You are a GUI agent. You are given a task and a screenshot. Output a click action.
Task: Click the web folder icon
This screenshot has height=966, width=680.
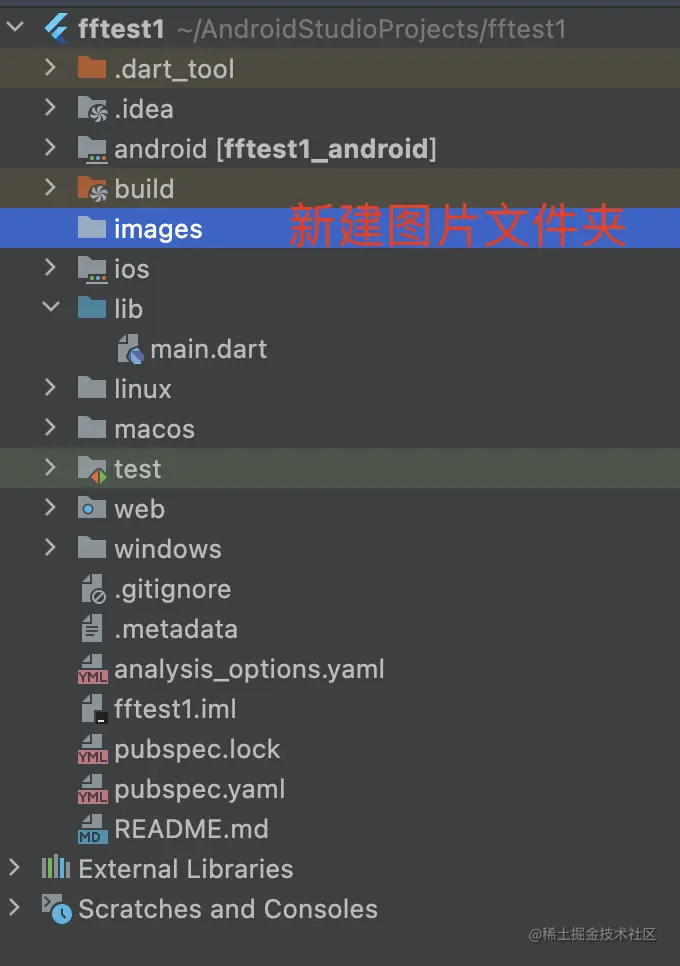pos(92,509)
